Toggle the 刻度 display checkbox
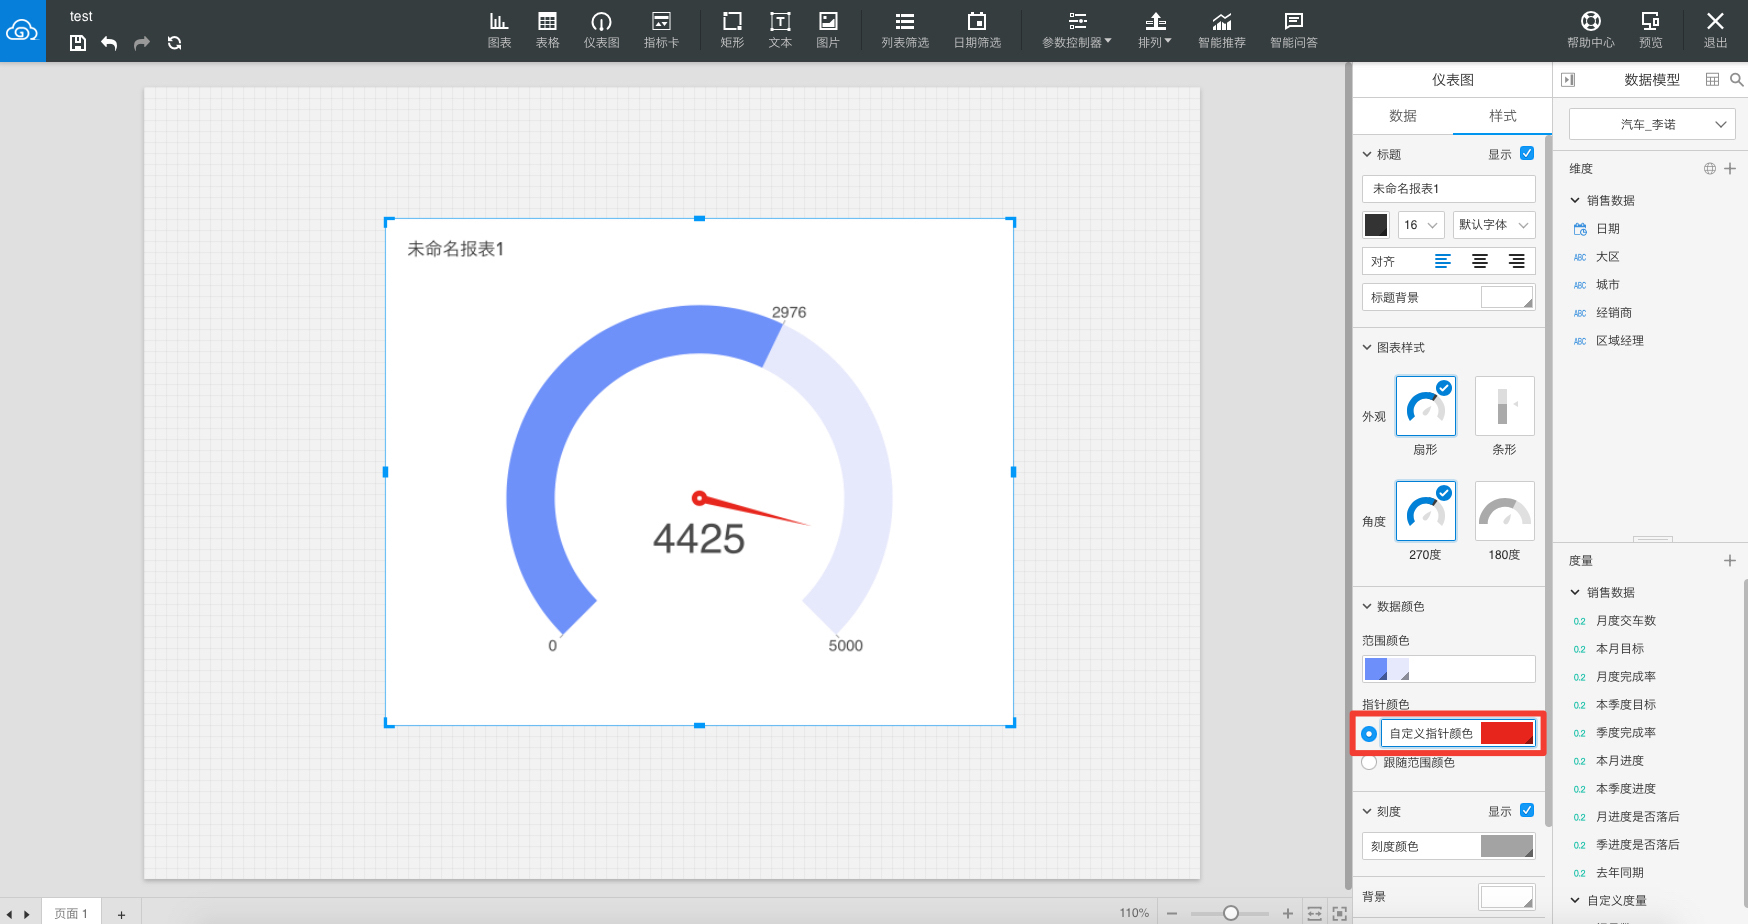Screen dimensions: 1748x924 click(x=1527, y=810)
